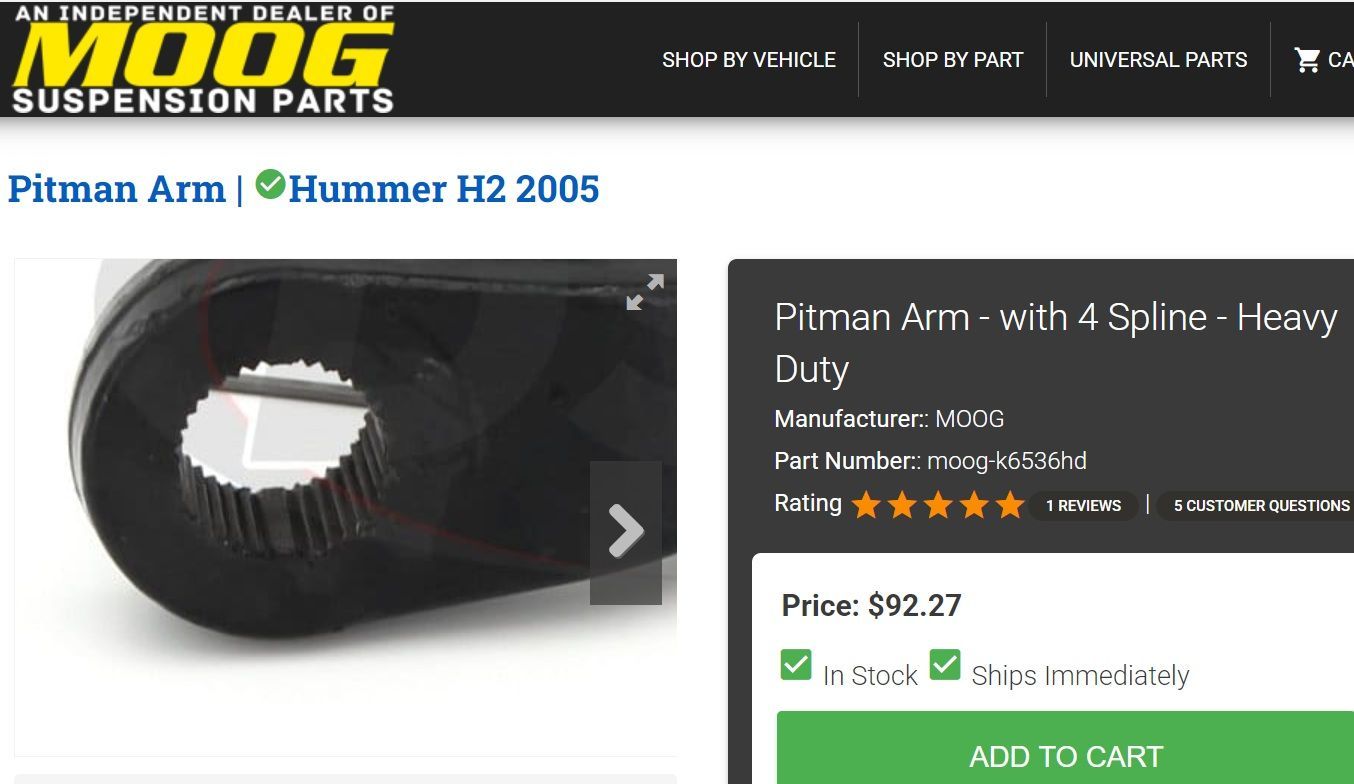Click the MOOG Suspension Parts logo
Screen dimensions: 1354x784
[203, 60]
